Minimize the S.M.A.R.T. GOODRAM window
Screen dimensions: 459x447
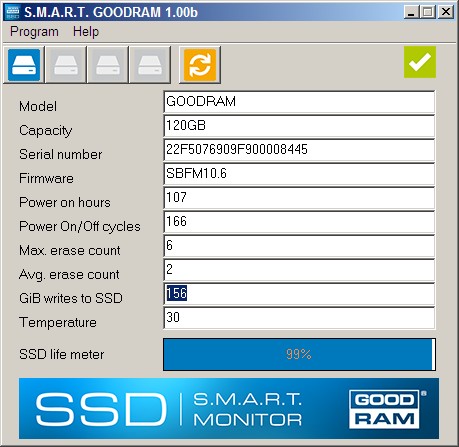click(411, 12)
